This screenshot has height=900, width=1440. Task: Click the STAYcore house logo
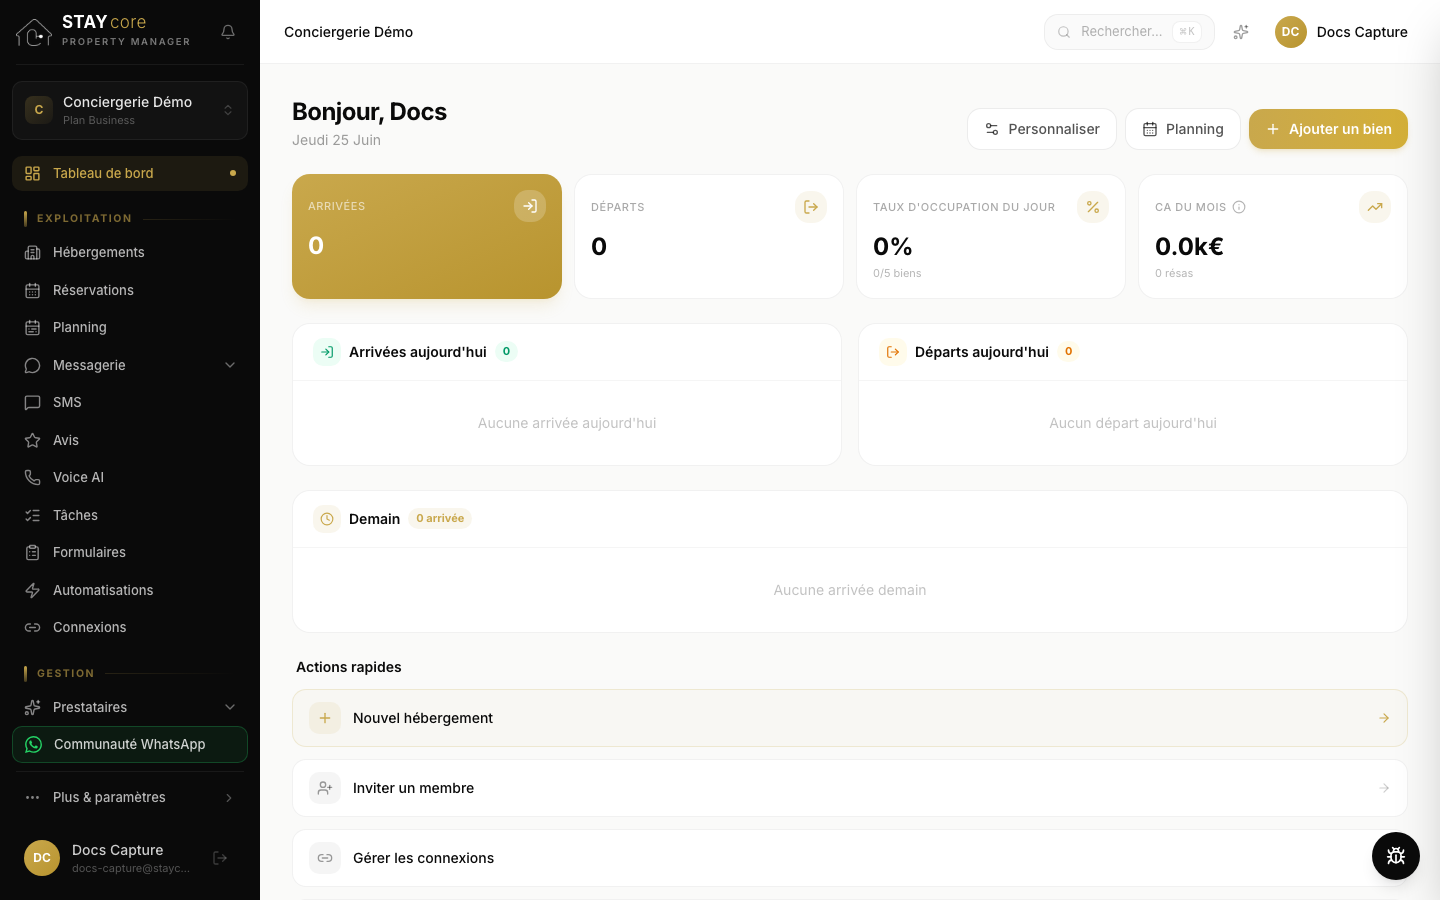pyautogui.click(x=34, y=32)
